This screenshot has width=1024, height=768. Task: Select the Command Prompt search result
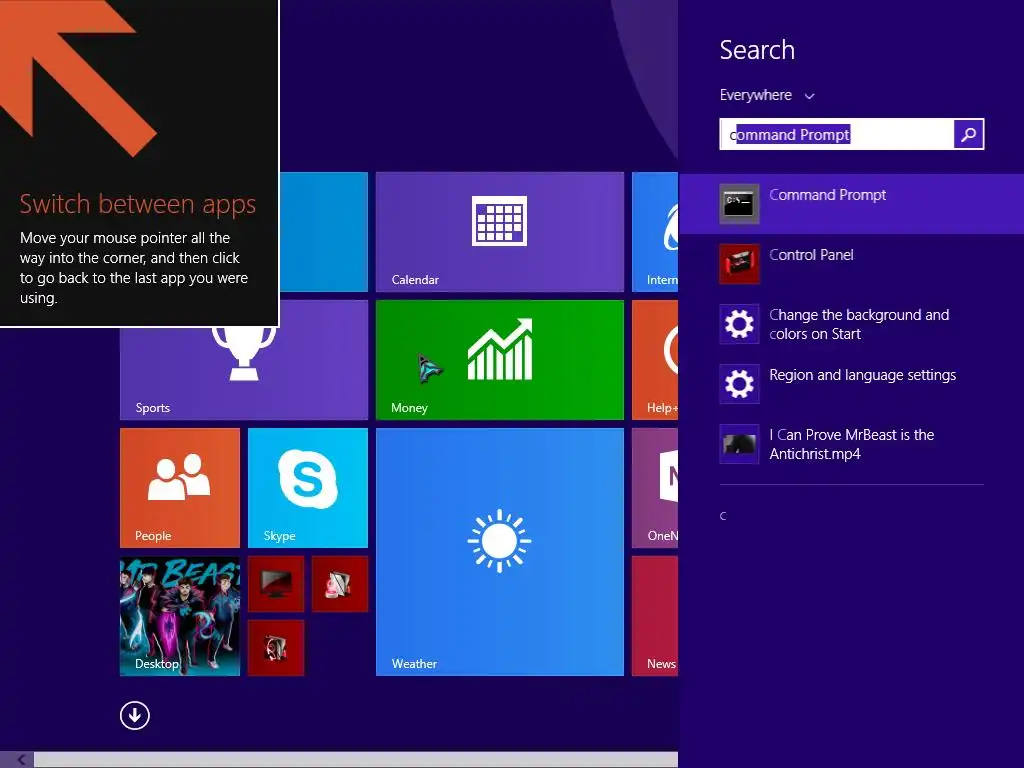(852, 204)
